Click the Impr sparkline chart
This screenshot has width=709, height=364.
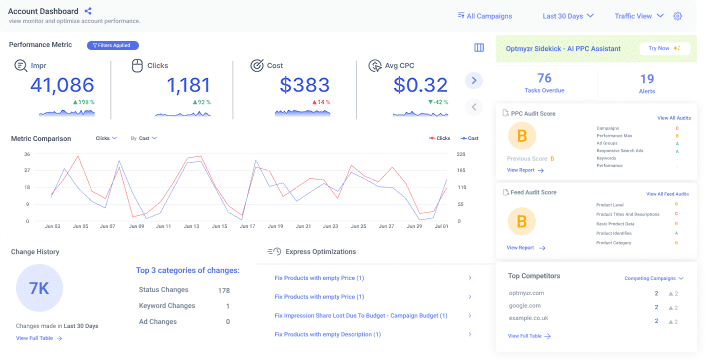[x=67, y=113]
